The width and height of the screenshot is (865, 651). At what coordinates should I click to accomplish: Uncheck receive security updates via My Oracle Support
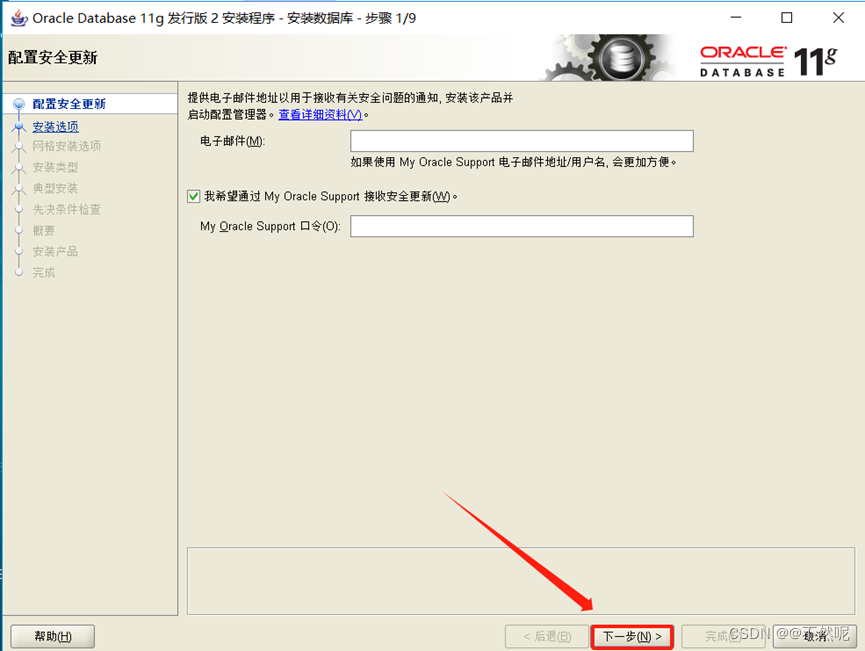point(193,196)
